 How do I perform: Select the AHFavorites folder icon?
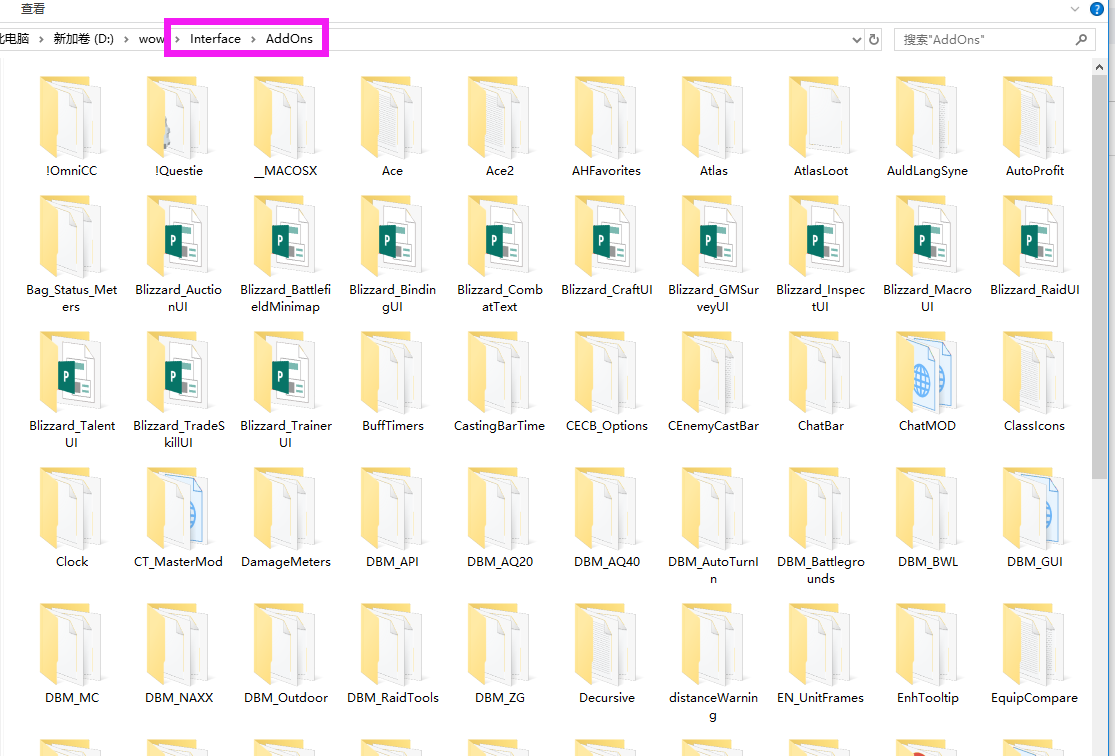click(x=607, y=117)
